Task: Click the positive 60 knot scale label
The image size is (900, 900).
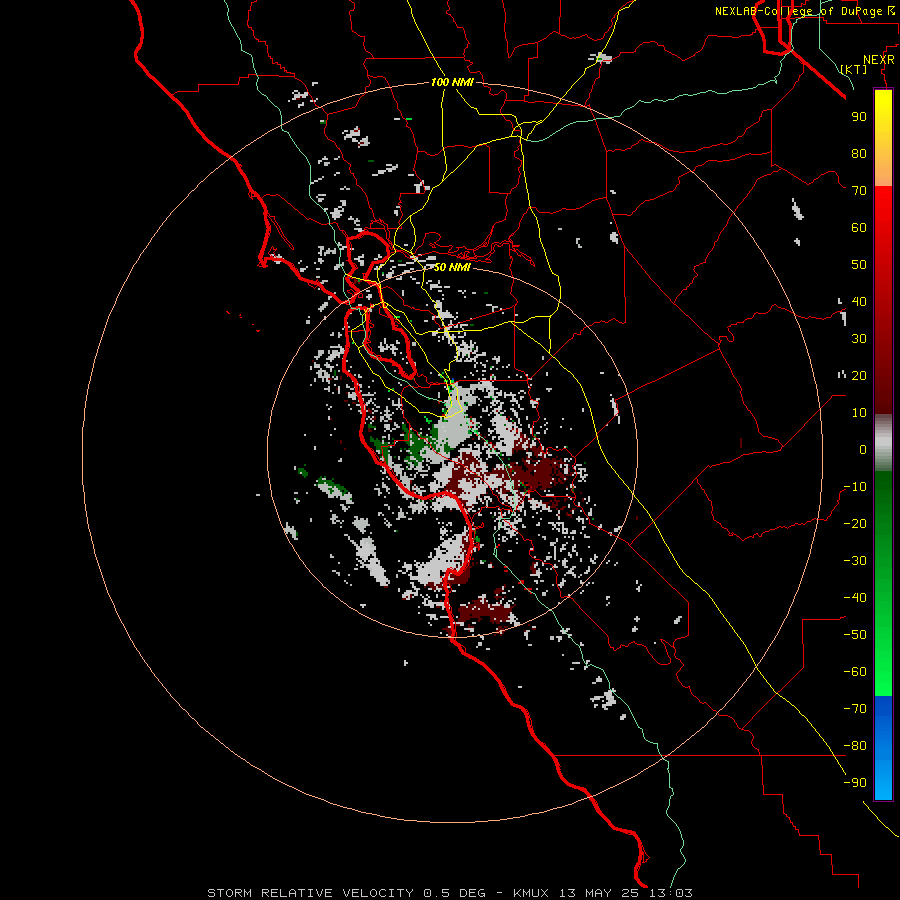Action: (x=859, y=227)
